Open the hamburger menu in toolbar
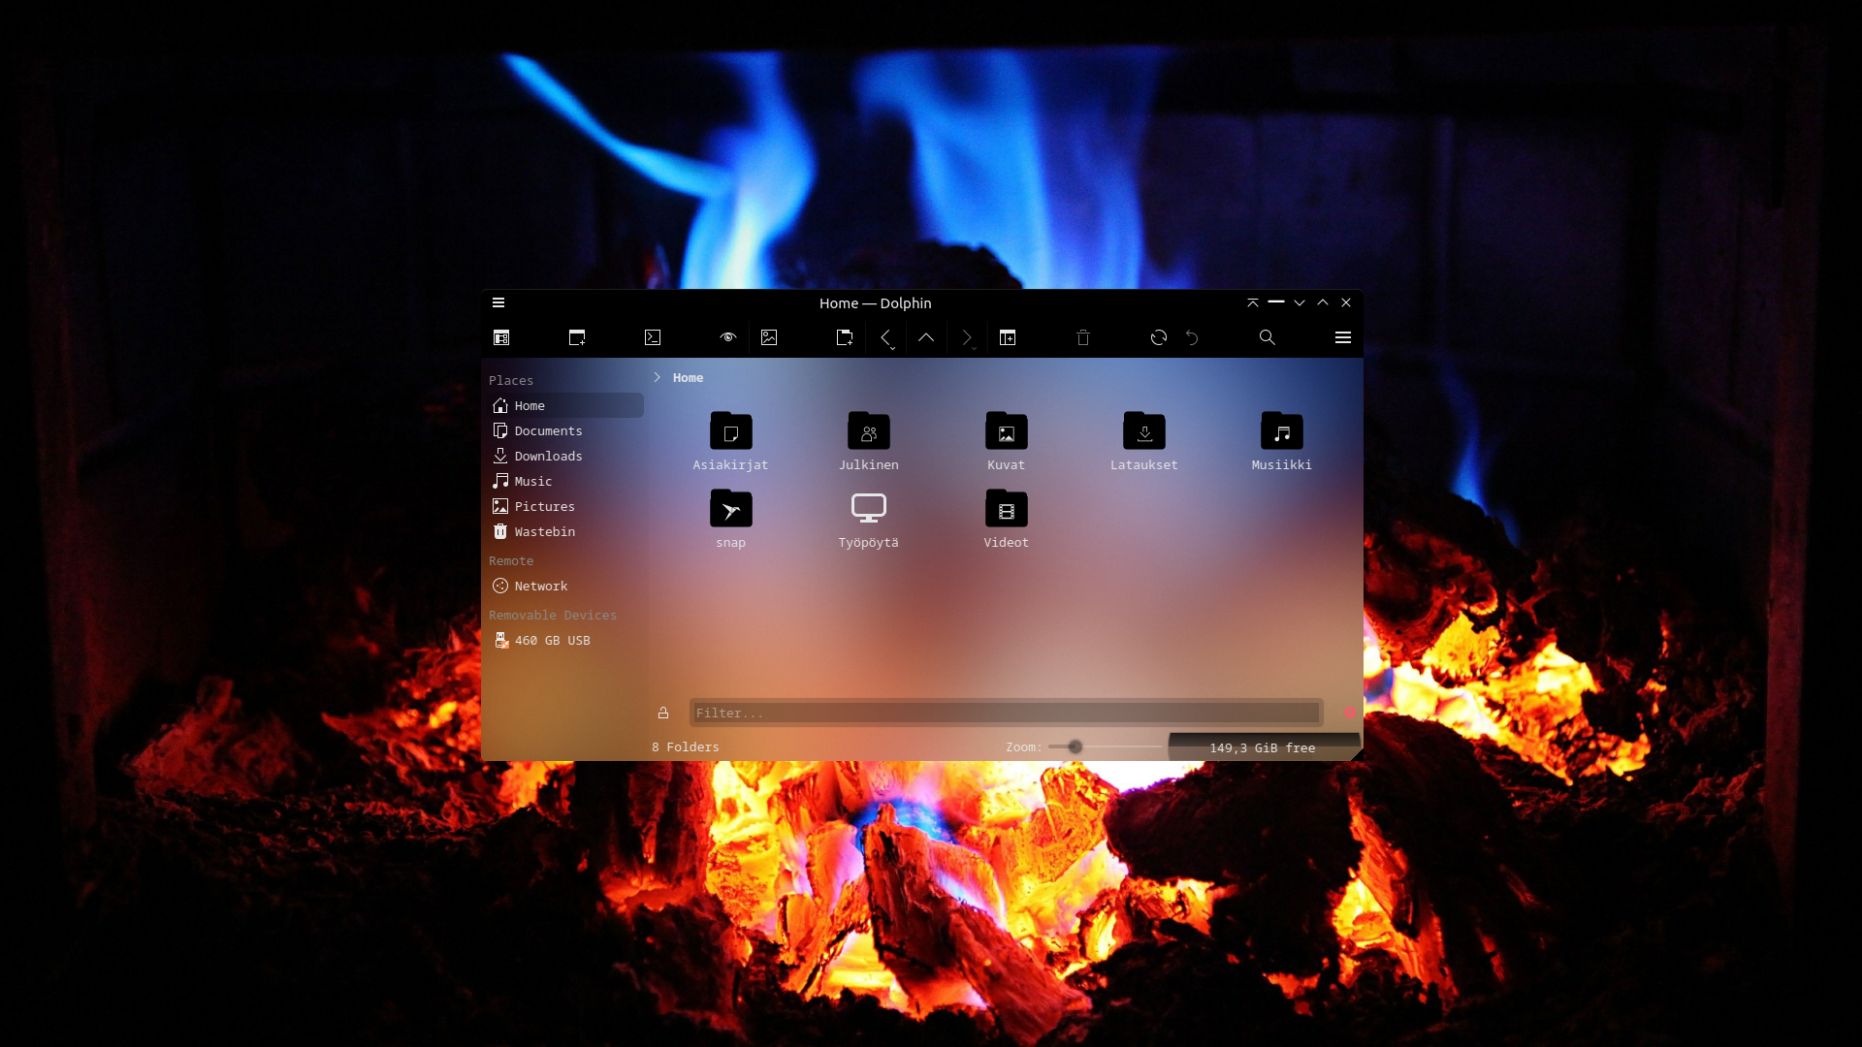 [1343, 338]
